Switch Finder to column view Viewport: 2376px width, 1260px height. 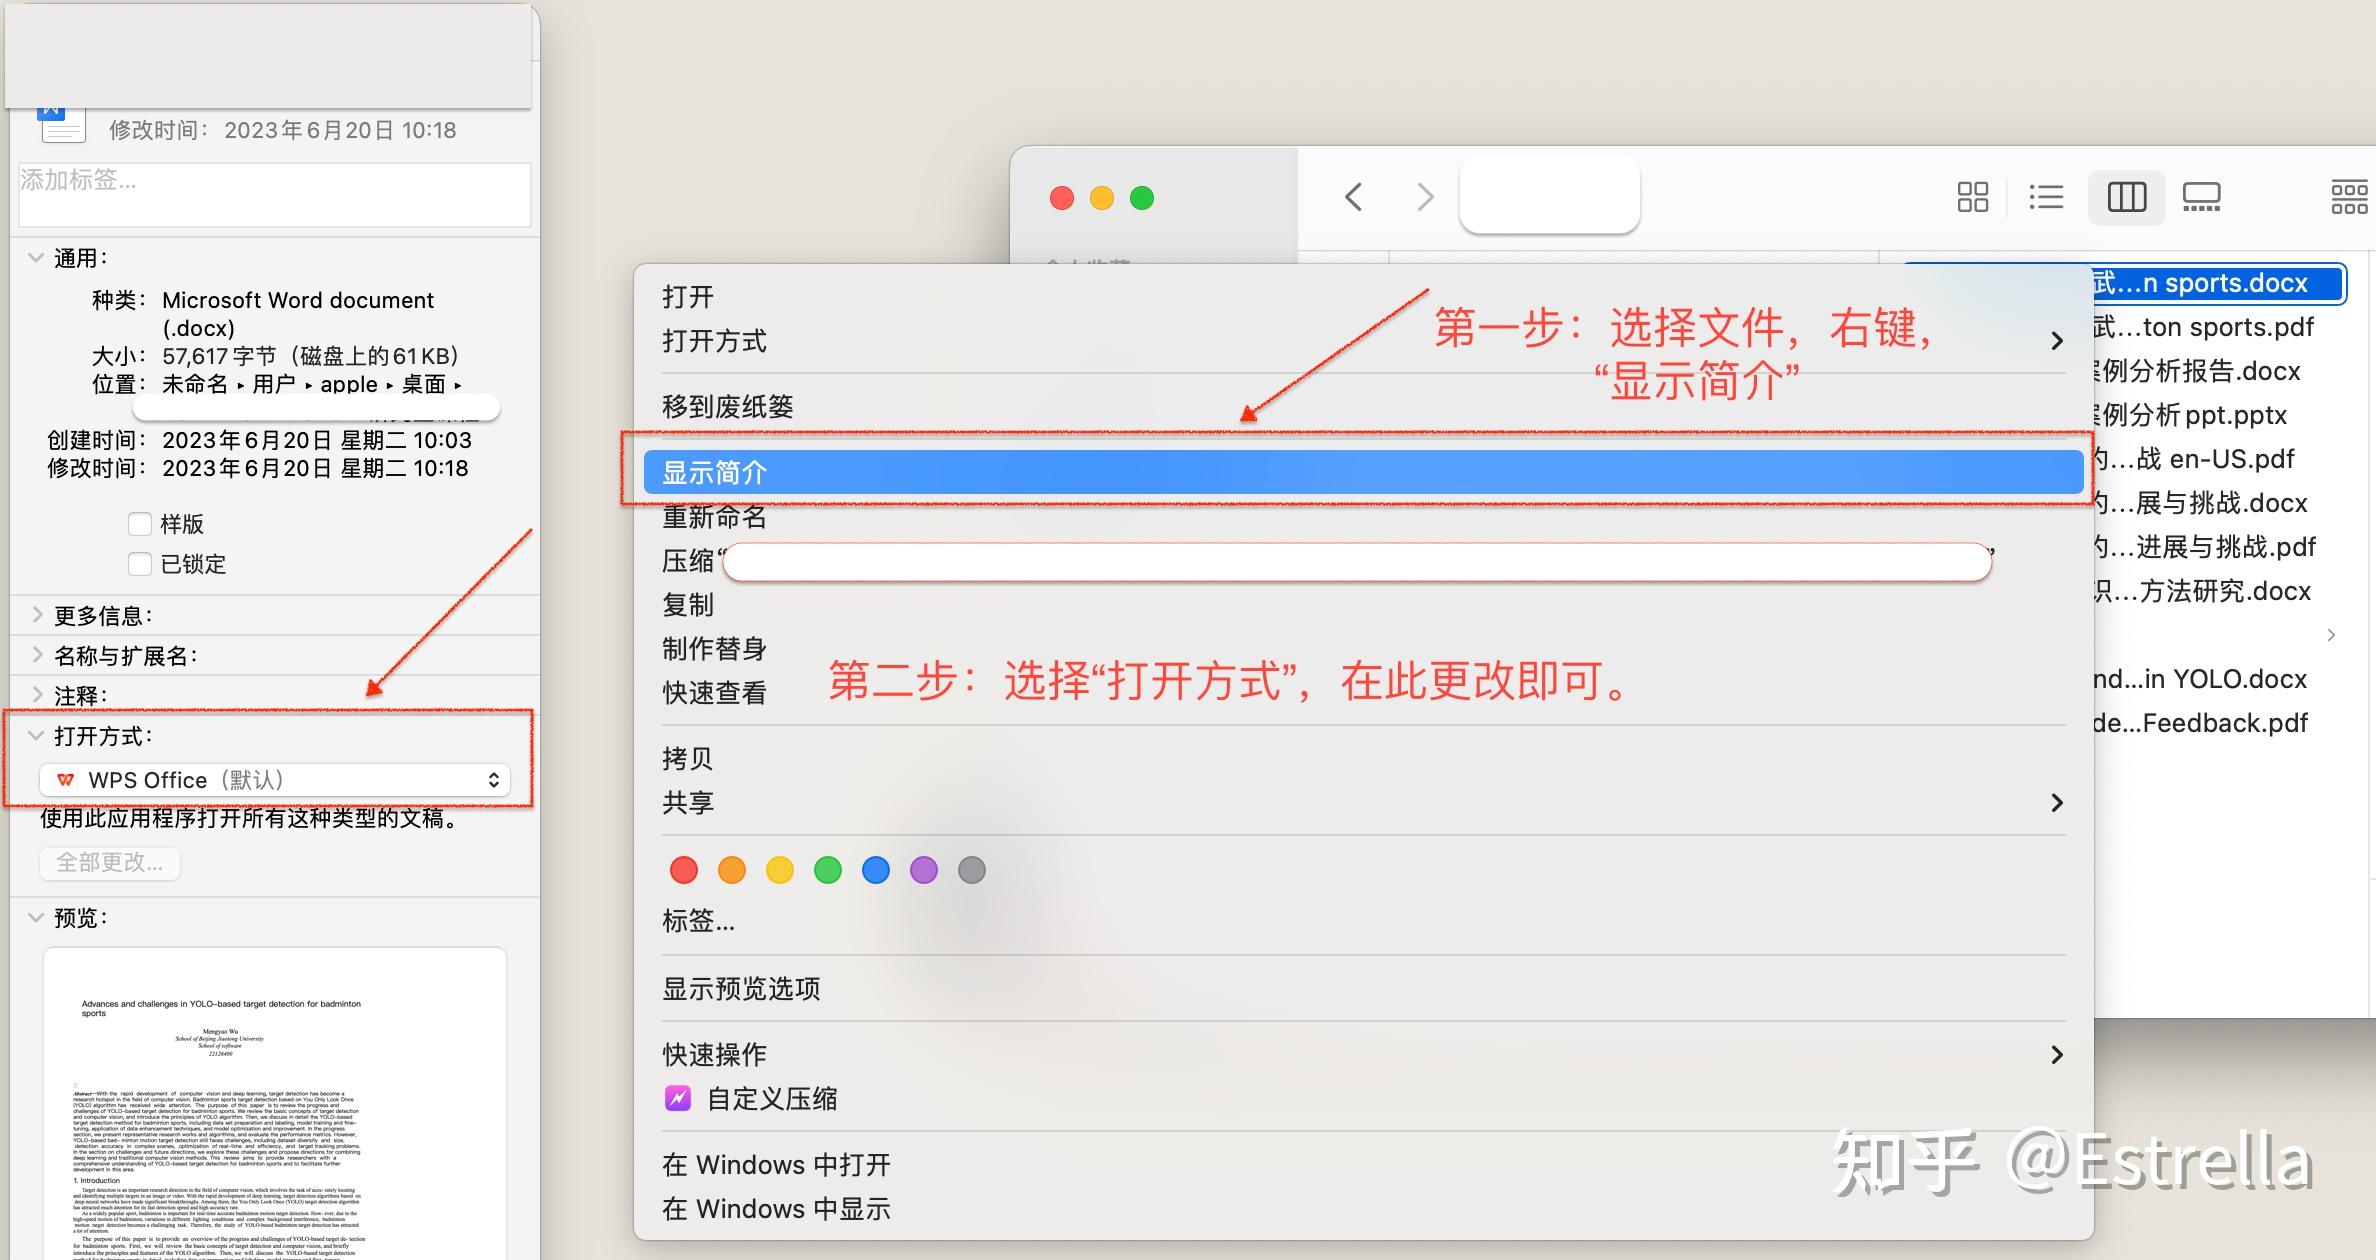pos(2127,197)
